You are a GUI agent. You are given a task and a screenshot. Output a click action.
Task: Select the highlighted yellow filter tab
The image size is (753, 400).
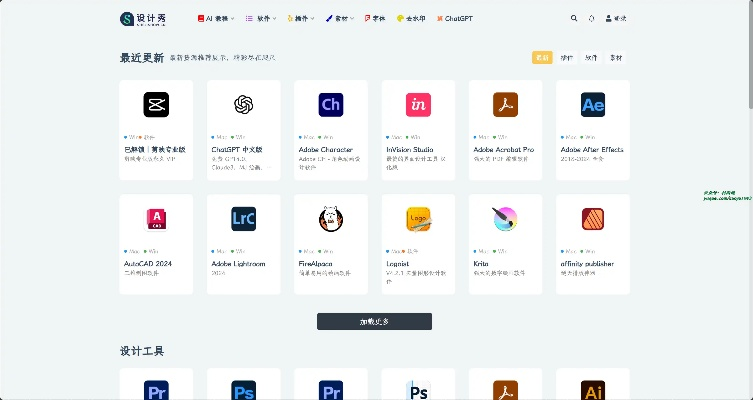pos(542,58)
